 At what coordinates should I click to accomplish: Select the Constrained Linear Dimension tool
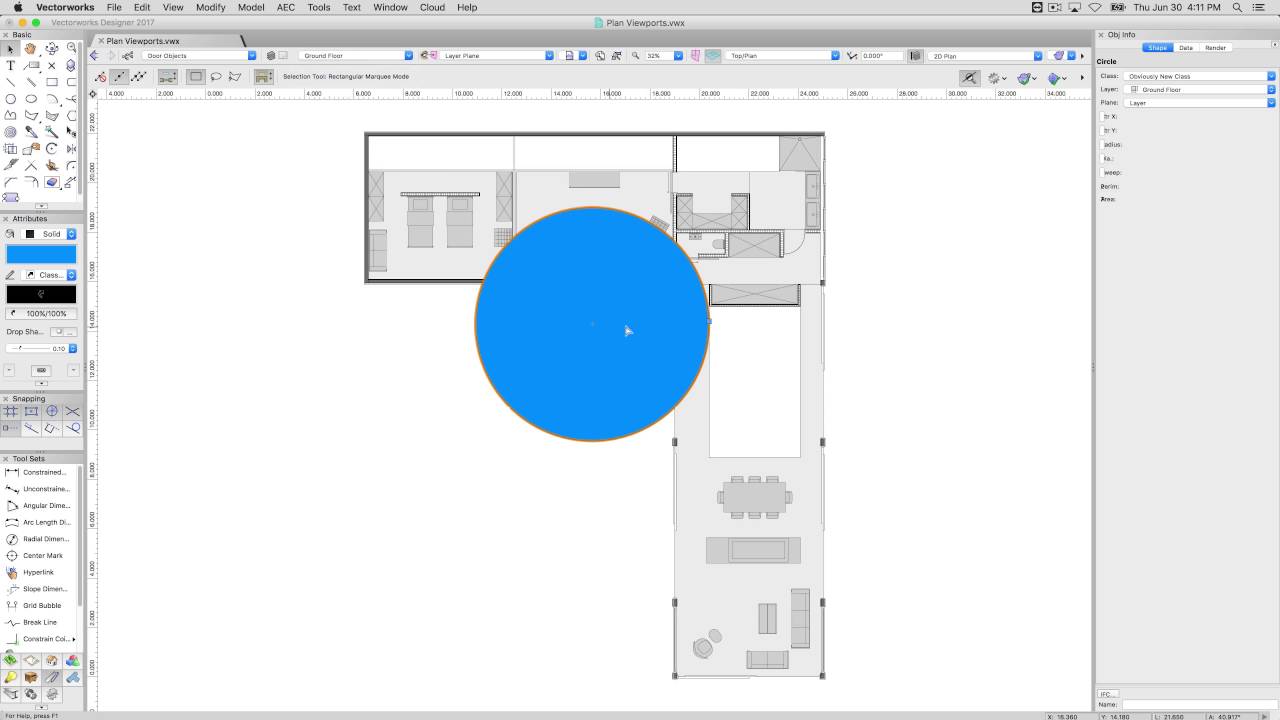(37, 472)
